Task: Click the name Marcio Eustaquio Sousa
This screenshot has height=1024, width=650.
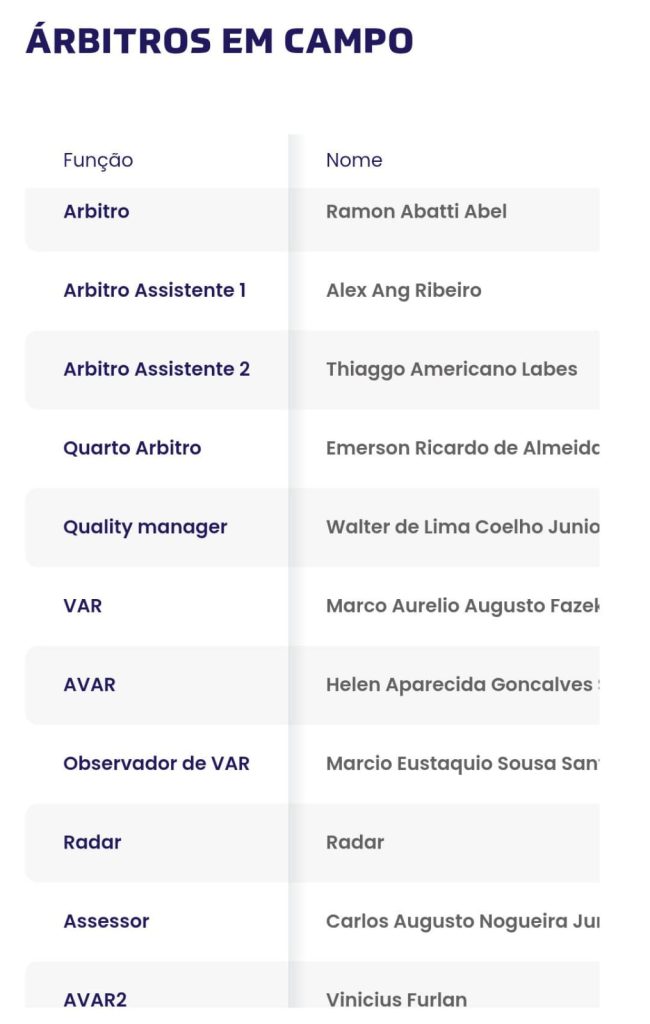Action: [x=462, y=764]
